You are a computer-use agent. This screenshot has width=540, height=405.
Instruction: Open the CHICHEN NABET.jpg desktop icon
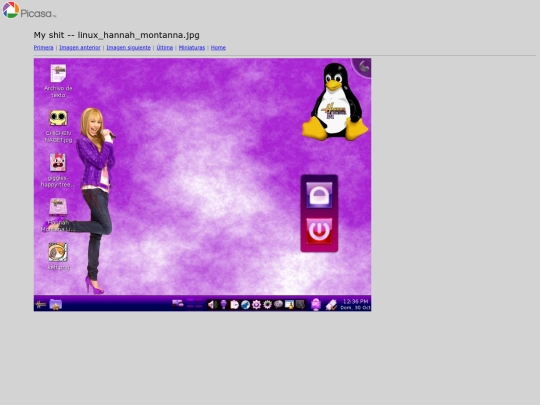pyautogui.click(x=58, y=126)
